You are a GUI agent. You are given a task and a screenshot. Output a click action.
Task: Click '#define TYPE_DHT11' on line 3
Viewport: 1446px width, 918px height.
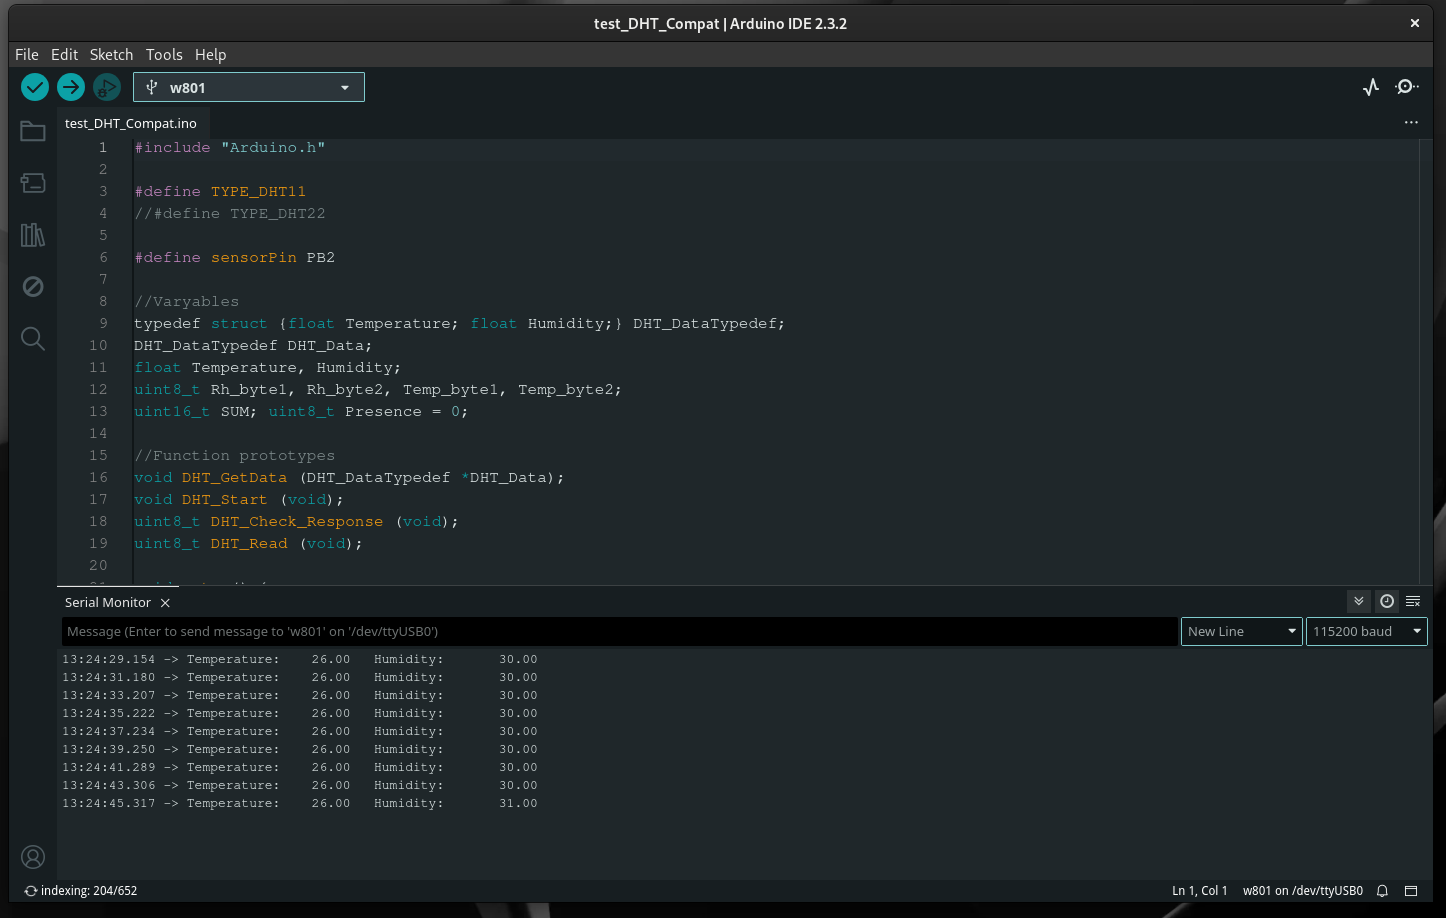coord(220,191)
